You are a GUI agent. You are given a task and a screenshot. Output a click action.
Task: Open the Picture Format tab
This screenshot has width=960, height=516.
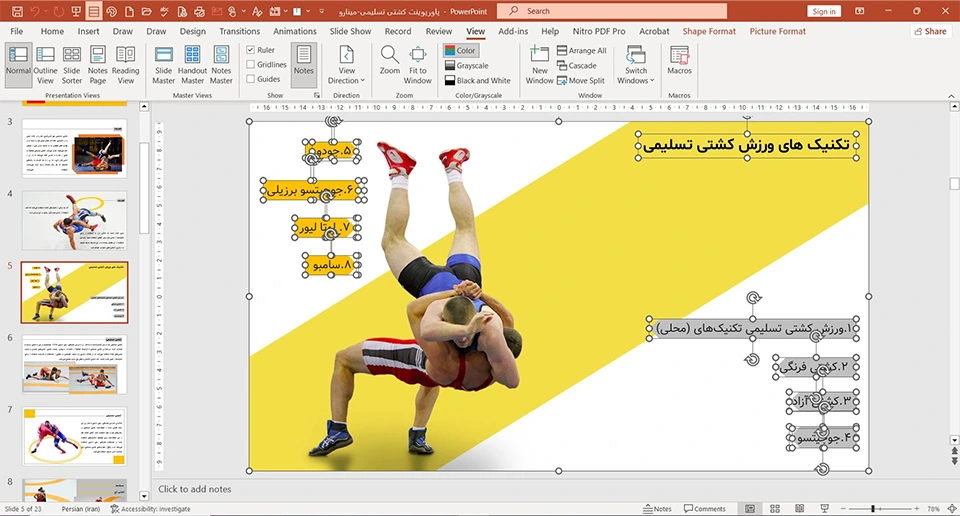pyautogui.click(x=778, y=31)
